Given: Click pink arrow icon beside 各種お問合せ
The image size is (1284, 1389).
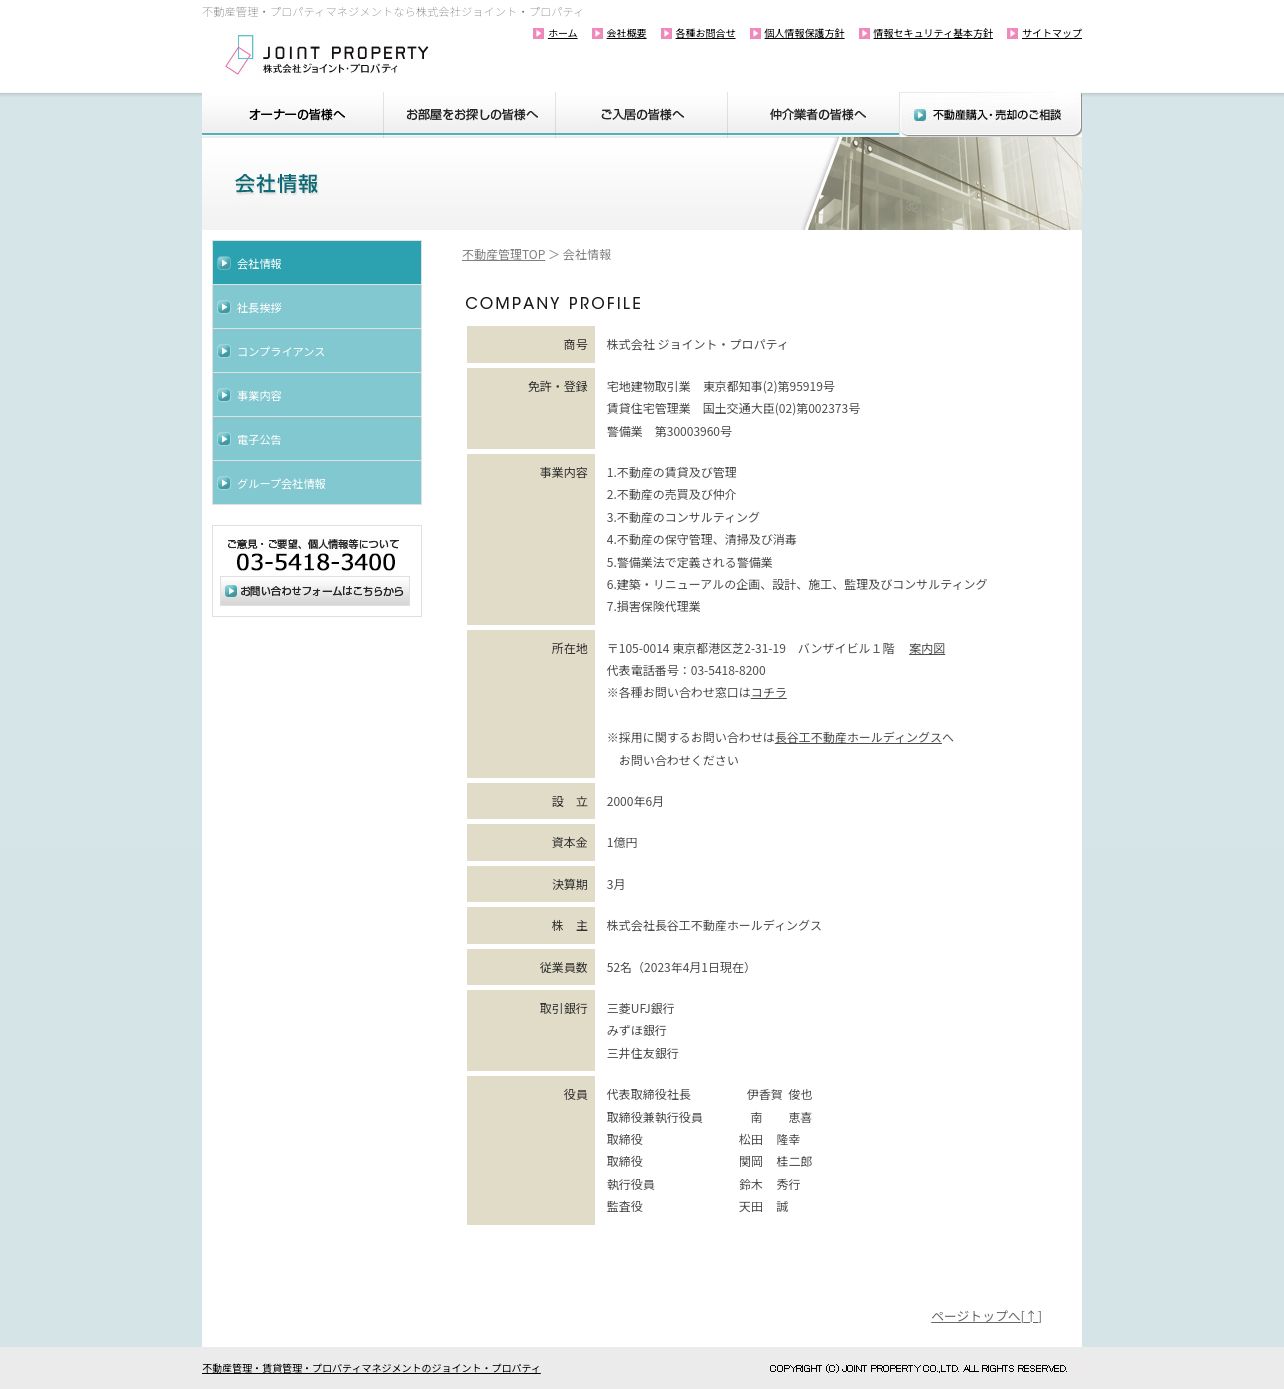Looking at the screenshot, I should coord(667,34).
